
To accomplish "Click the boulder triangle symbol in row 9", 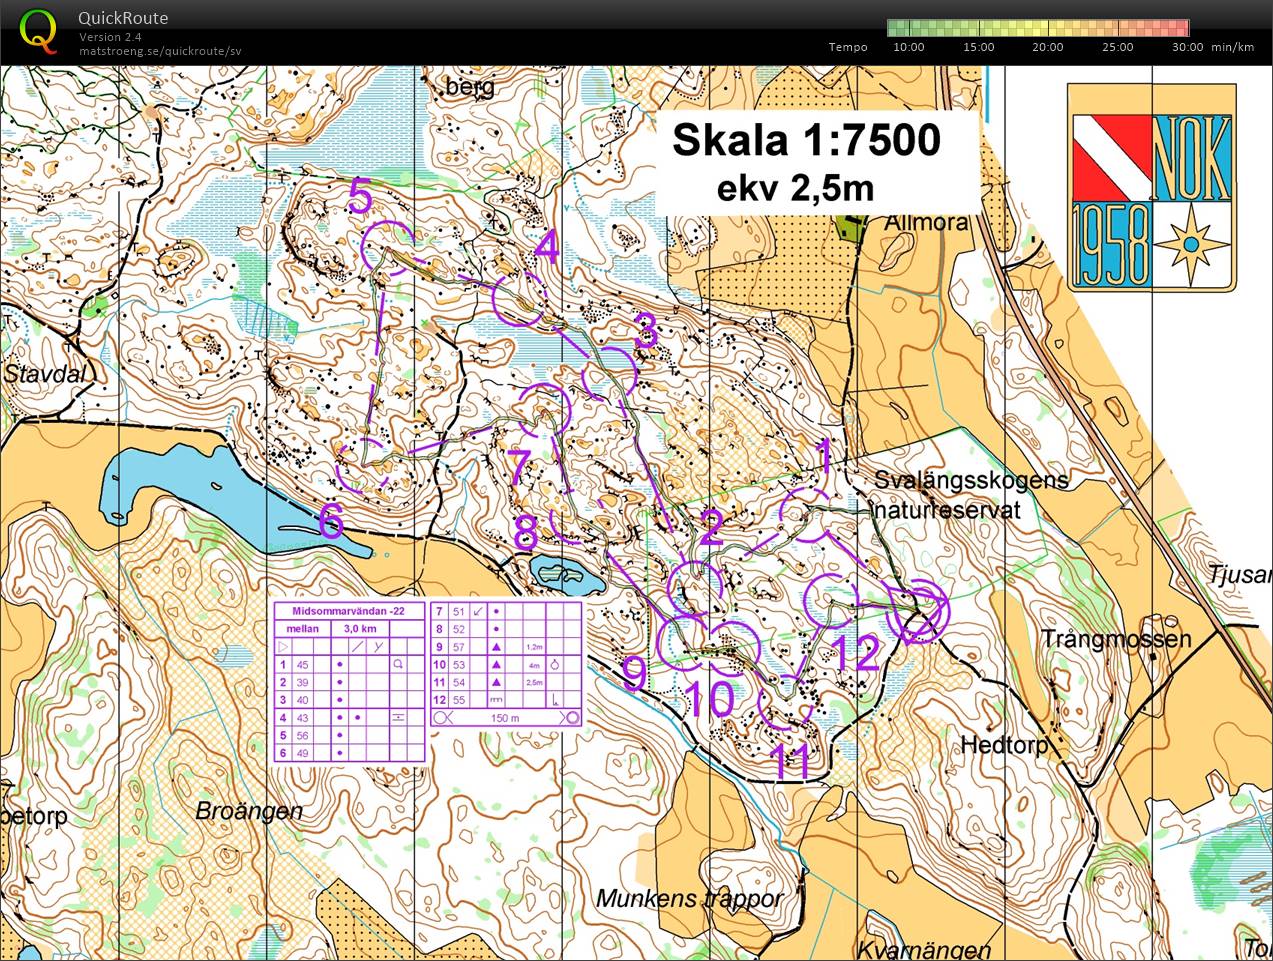I will coord(496,647).
